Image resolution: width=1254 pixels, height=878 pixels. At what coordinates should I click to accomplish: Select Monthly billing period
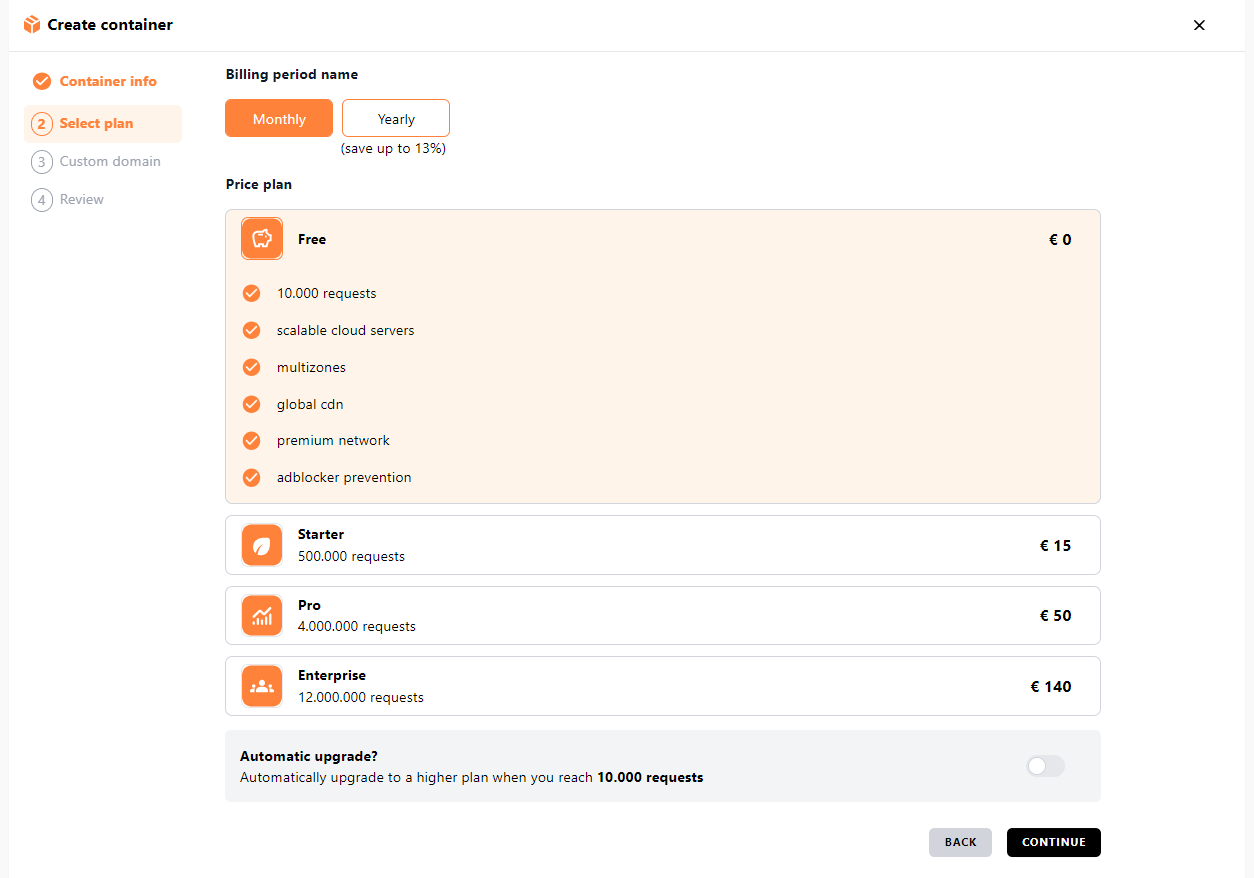(x=279, y=119)
